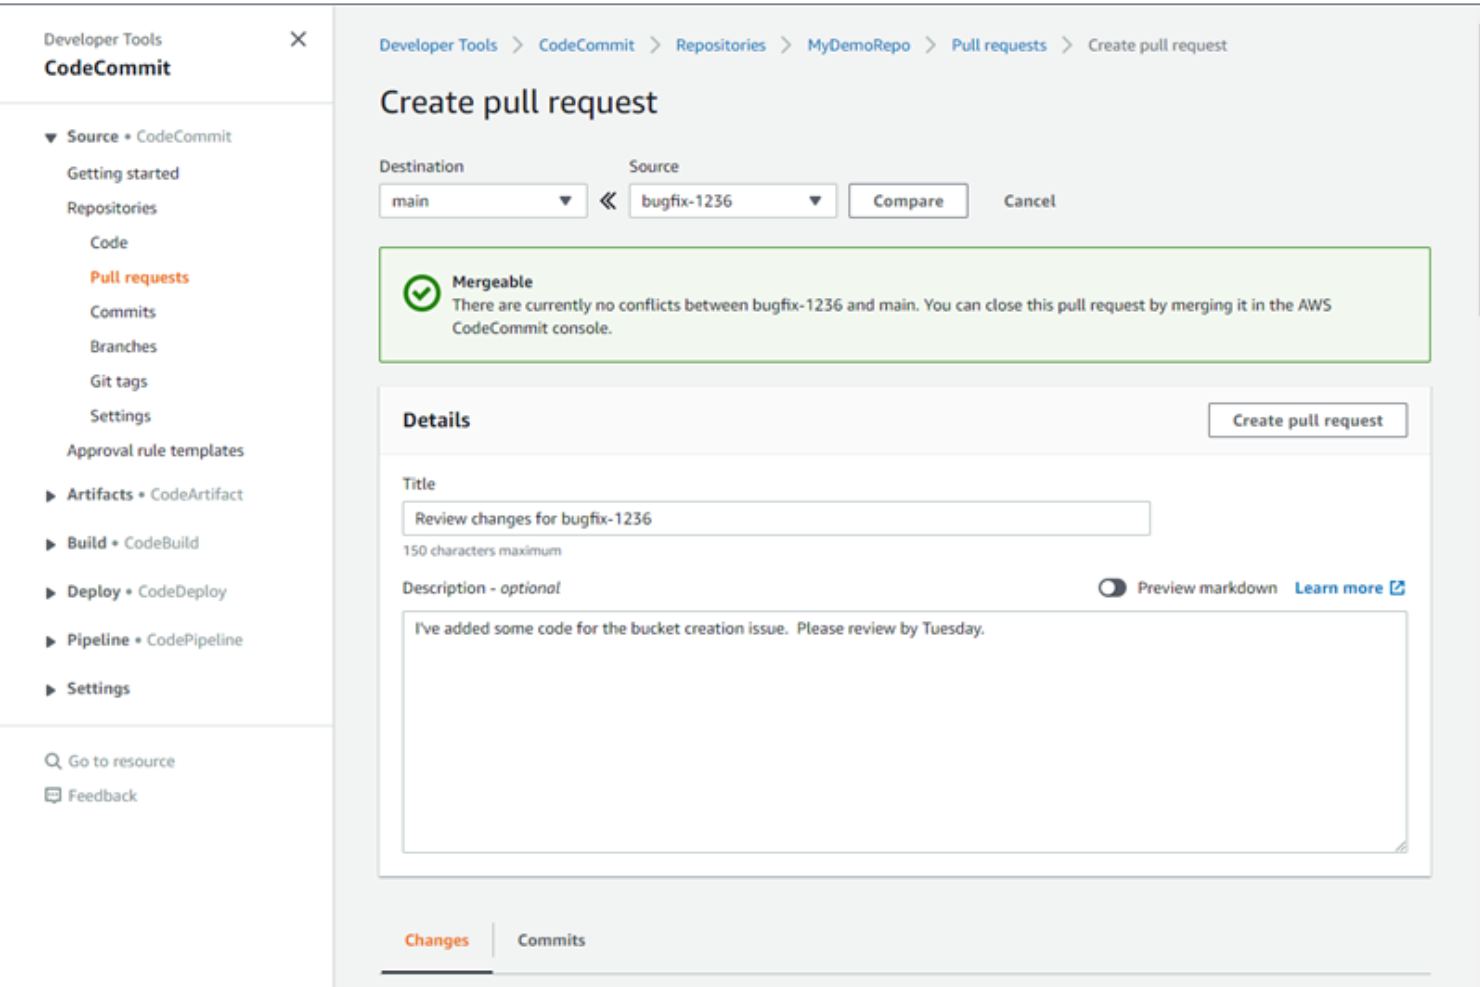Viewport: 1480px width, 987px height.
Task: Click the Feedback icon in the sidebar
Action: pos(53,795)
